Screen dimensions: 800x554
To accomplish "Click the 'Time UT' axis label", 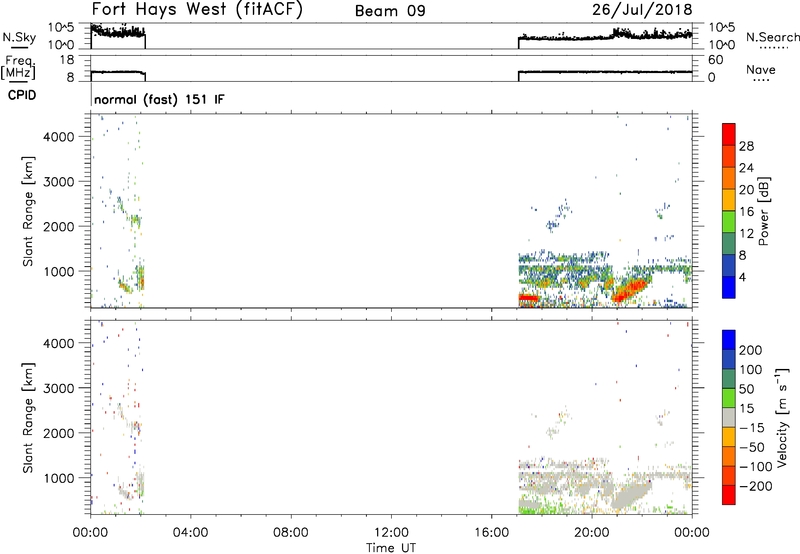I will 391,548.
